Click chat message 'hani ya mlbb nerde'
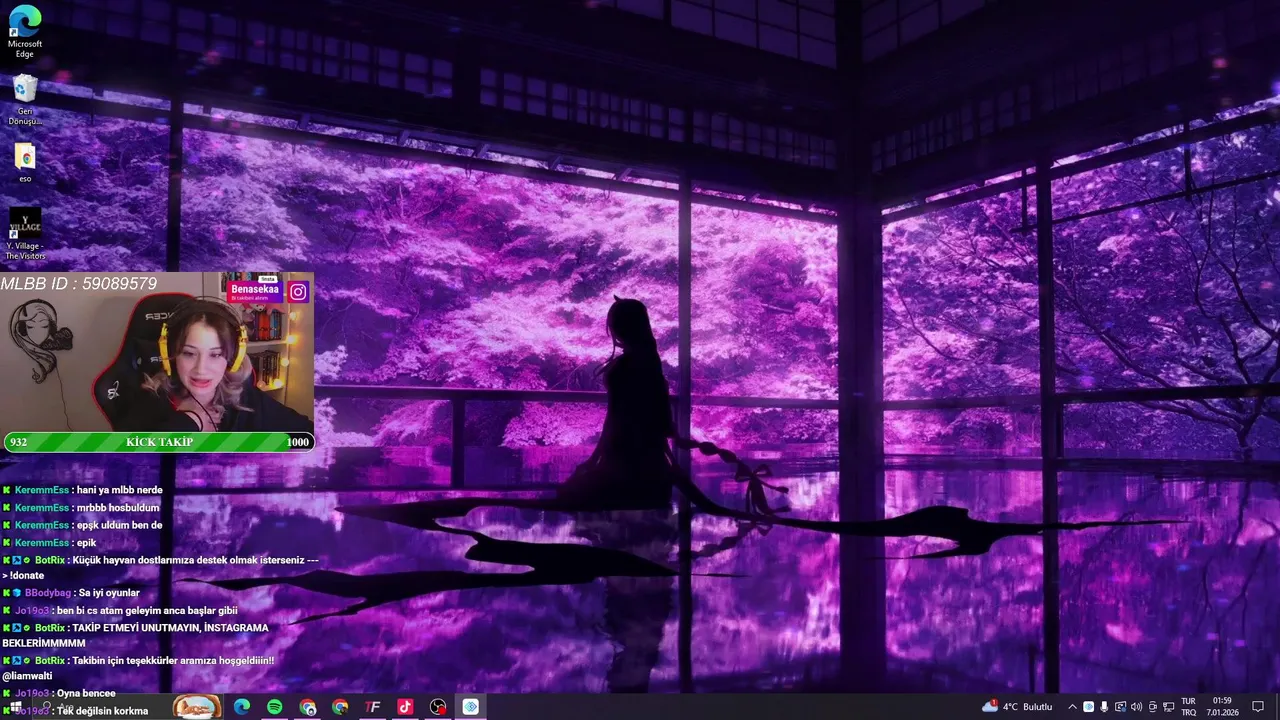The width and height of the screenshot is (1280, 720). coord(119,490)
